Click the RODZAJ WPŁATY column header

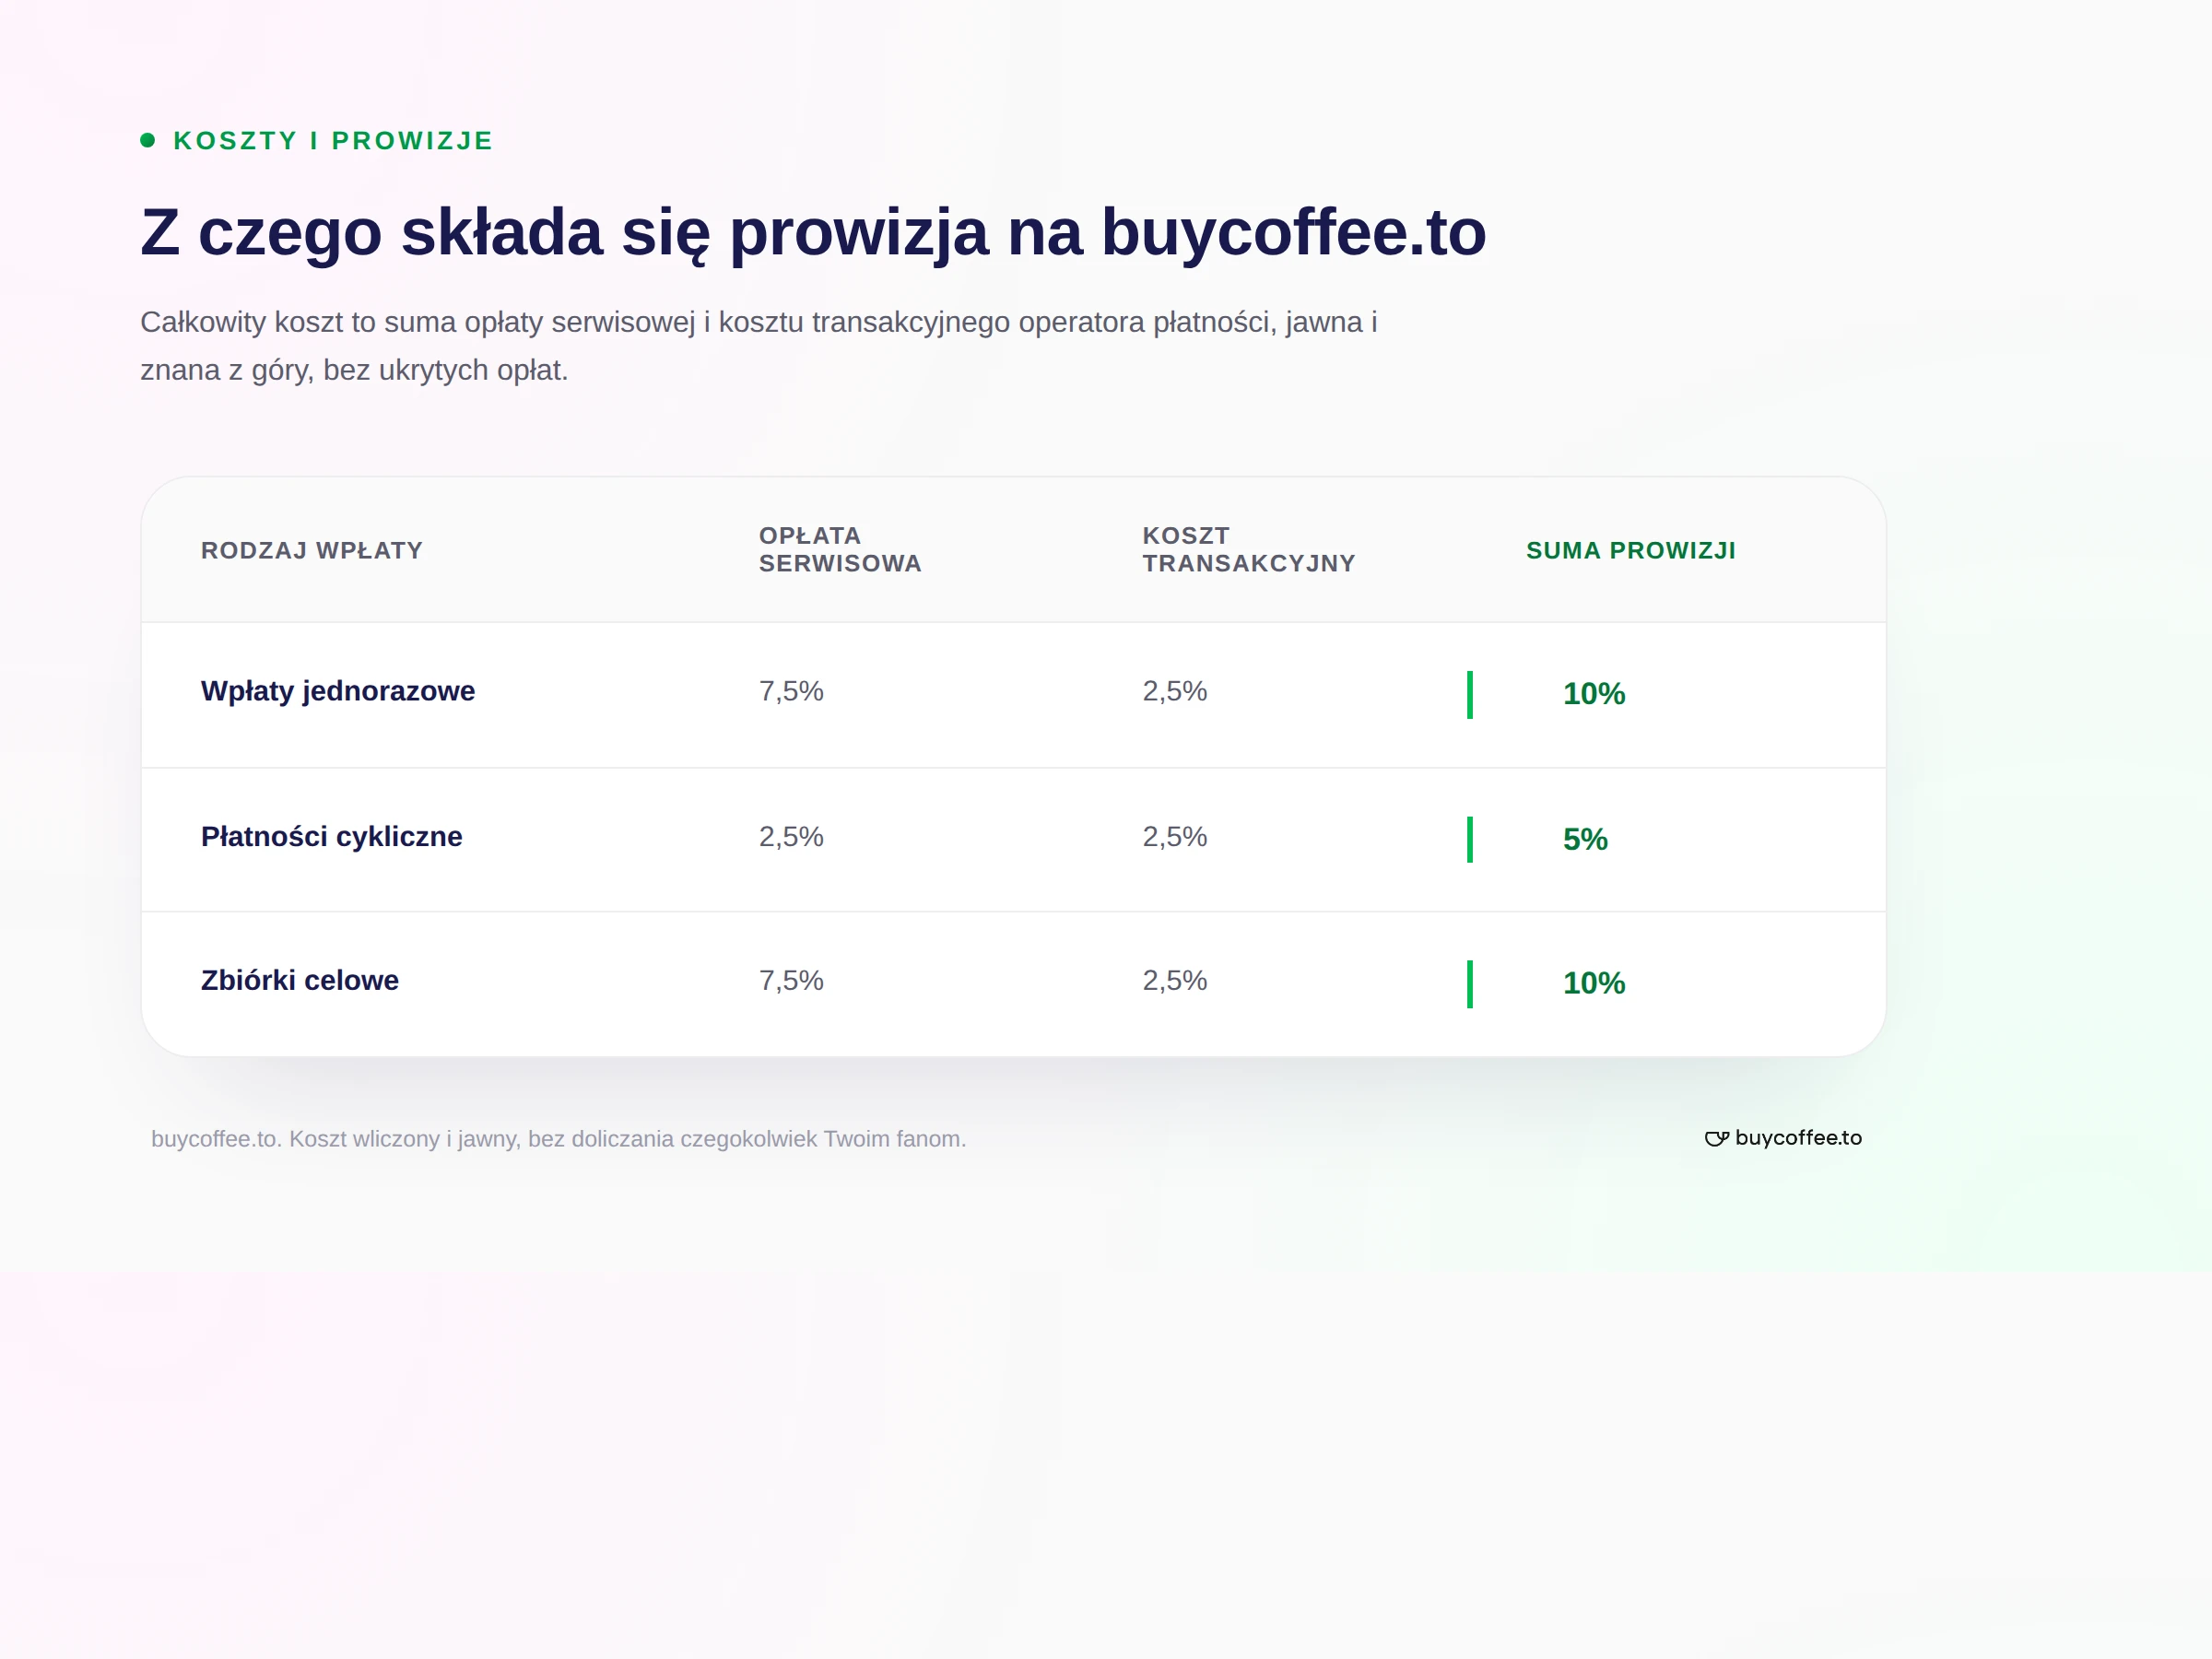click(x=312, y=550)
